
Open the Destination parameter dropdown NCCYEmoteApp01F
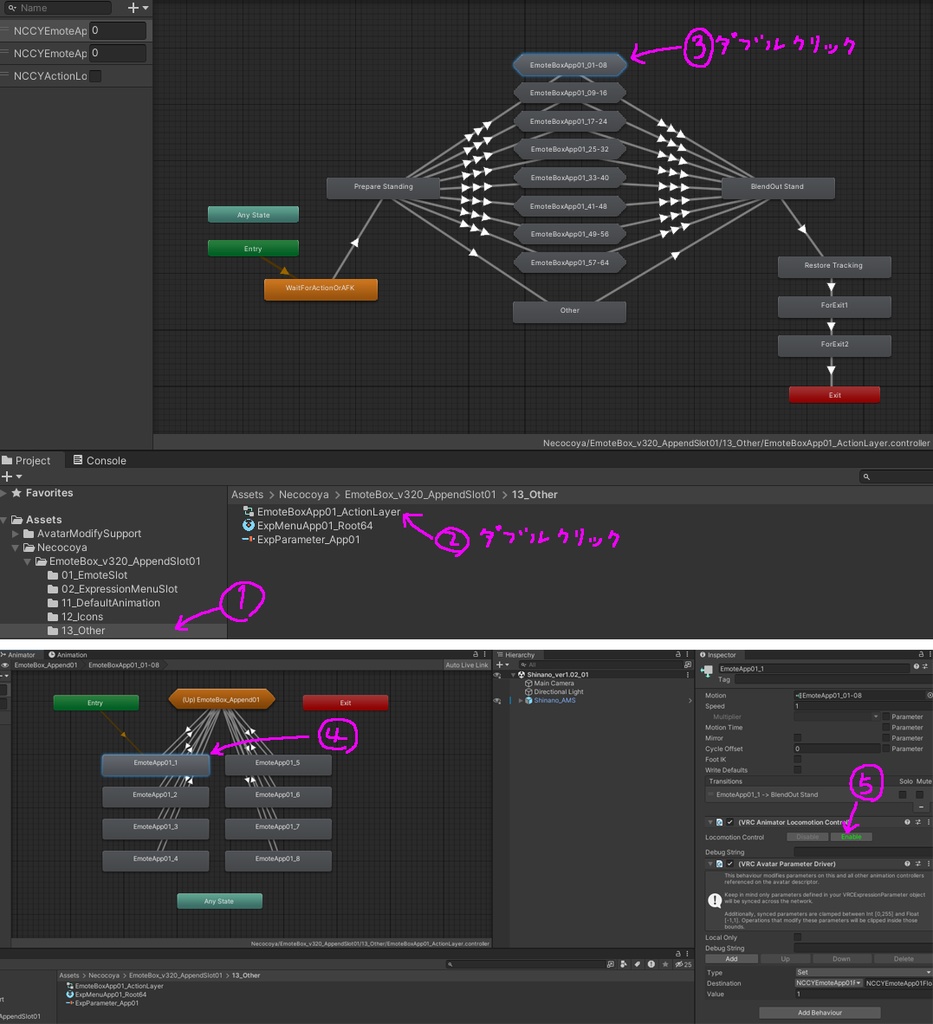[826, 983]
